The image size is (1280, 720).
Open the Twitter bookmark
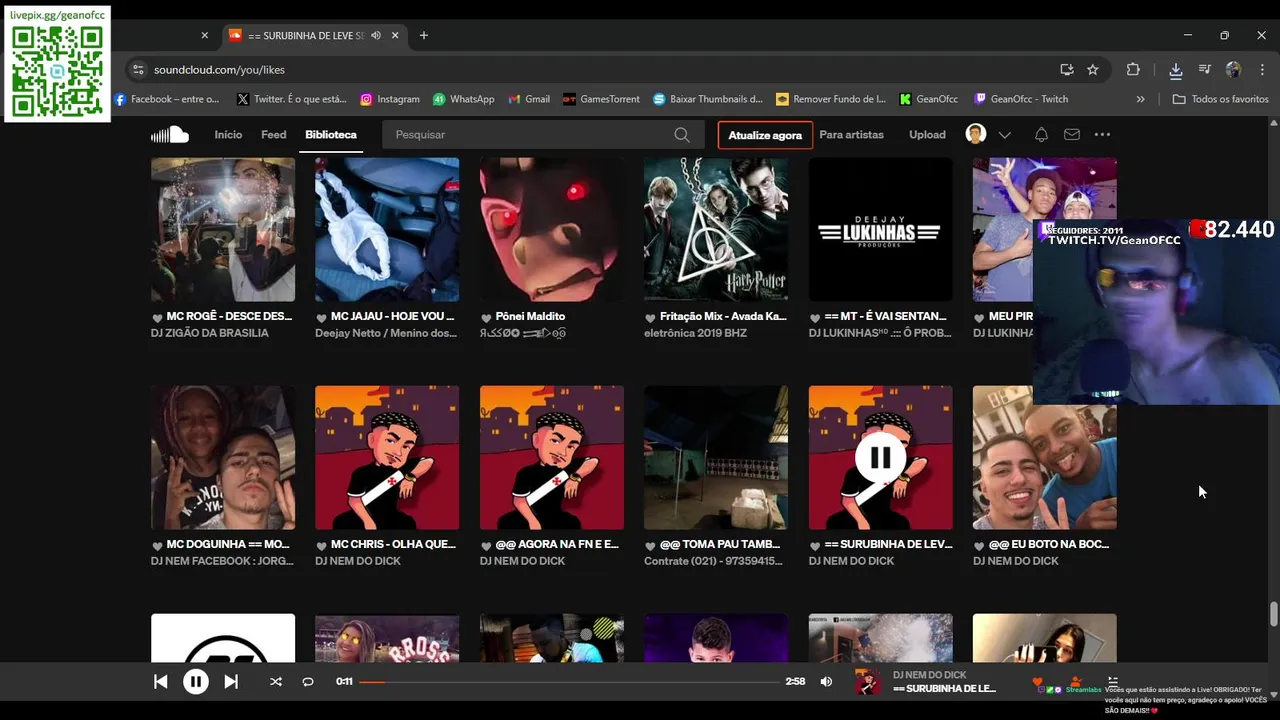click(x=292, y=99)
